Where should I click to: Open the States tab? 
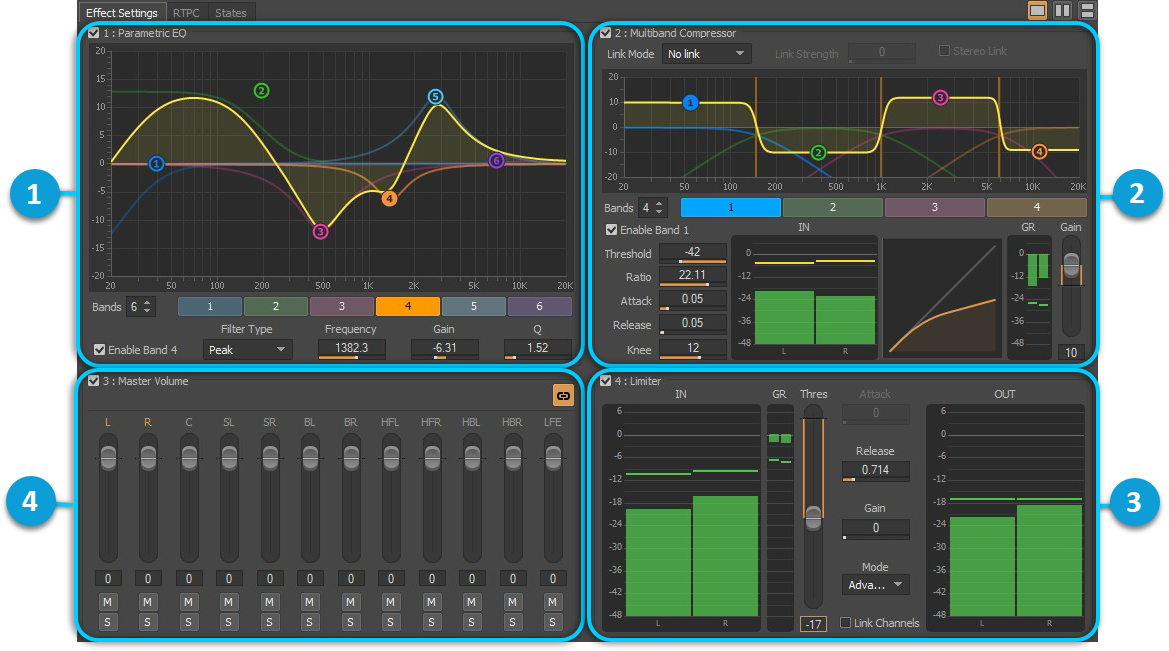[x=231, y=12]
